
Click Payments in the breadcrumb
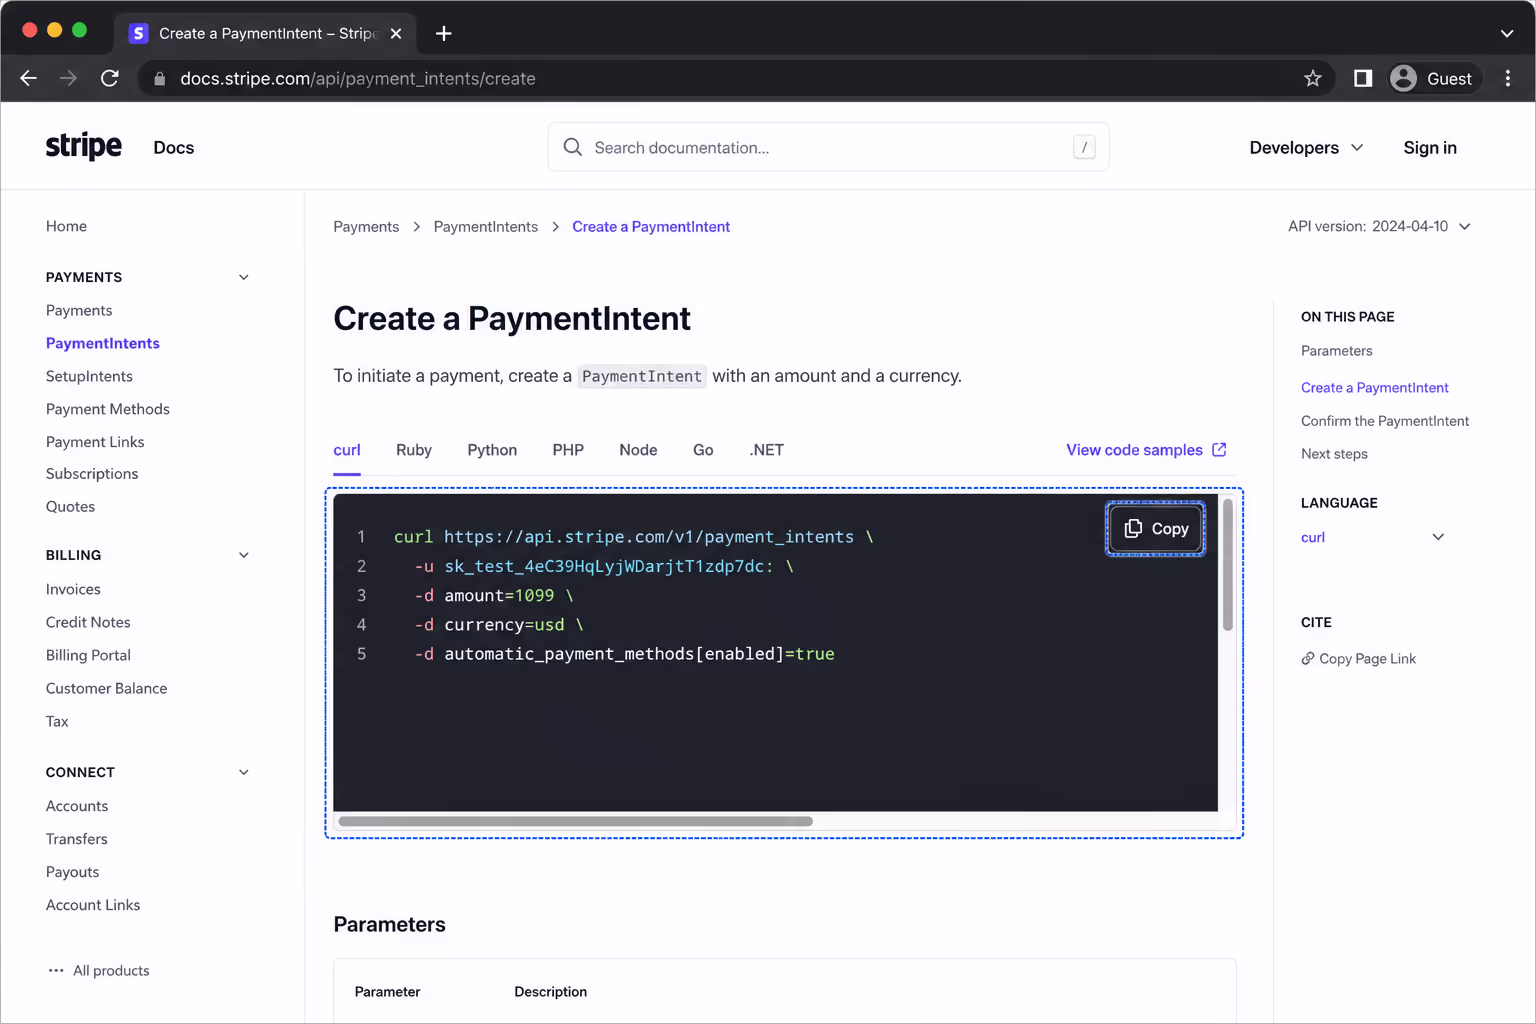click(366, 227)
